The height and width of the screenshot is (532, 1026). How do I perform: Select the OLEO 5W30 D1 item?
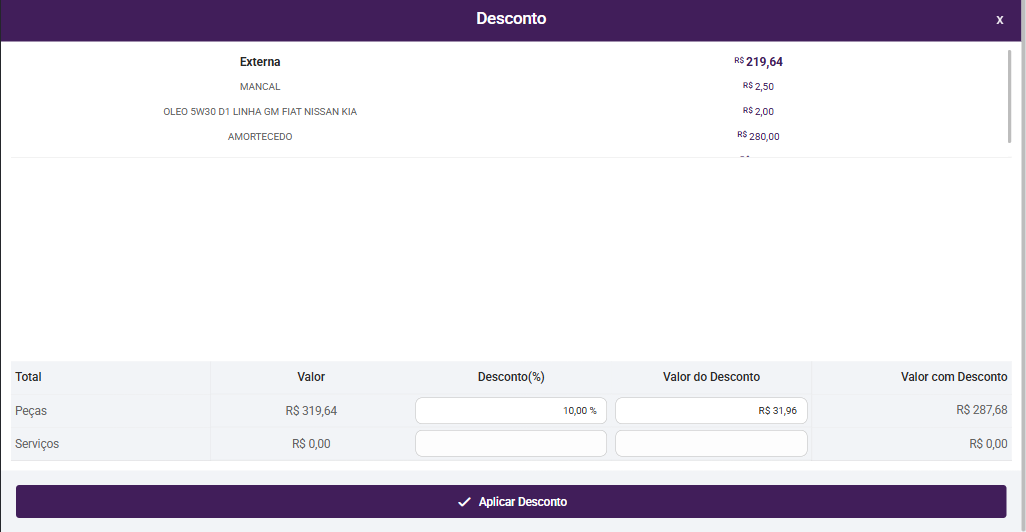coord(260,112)
